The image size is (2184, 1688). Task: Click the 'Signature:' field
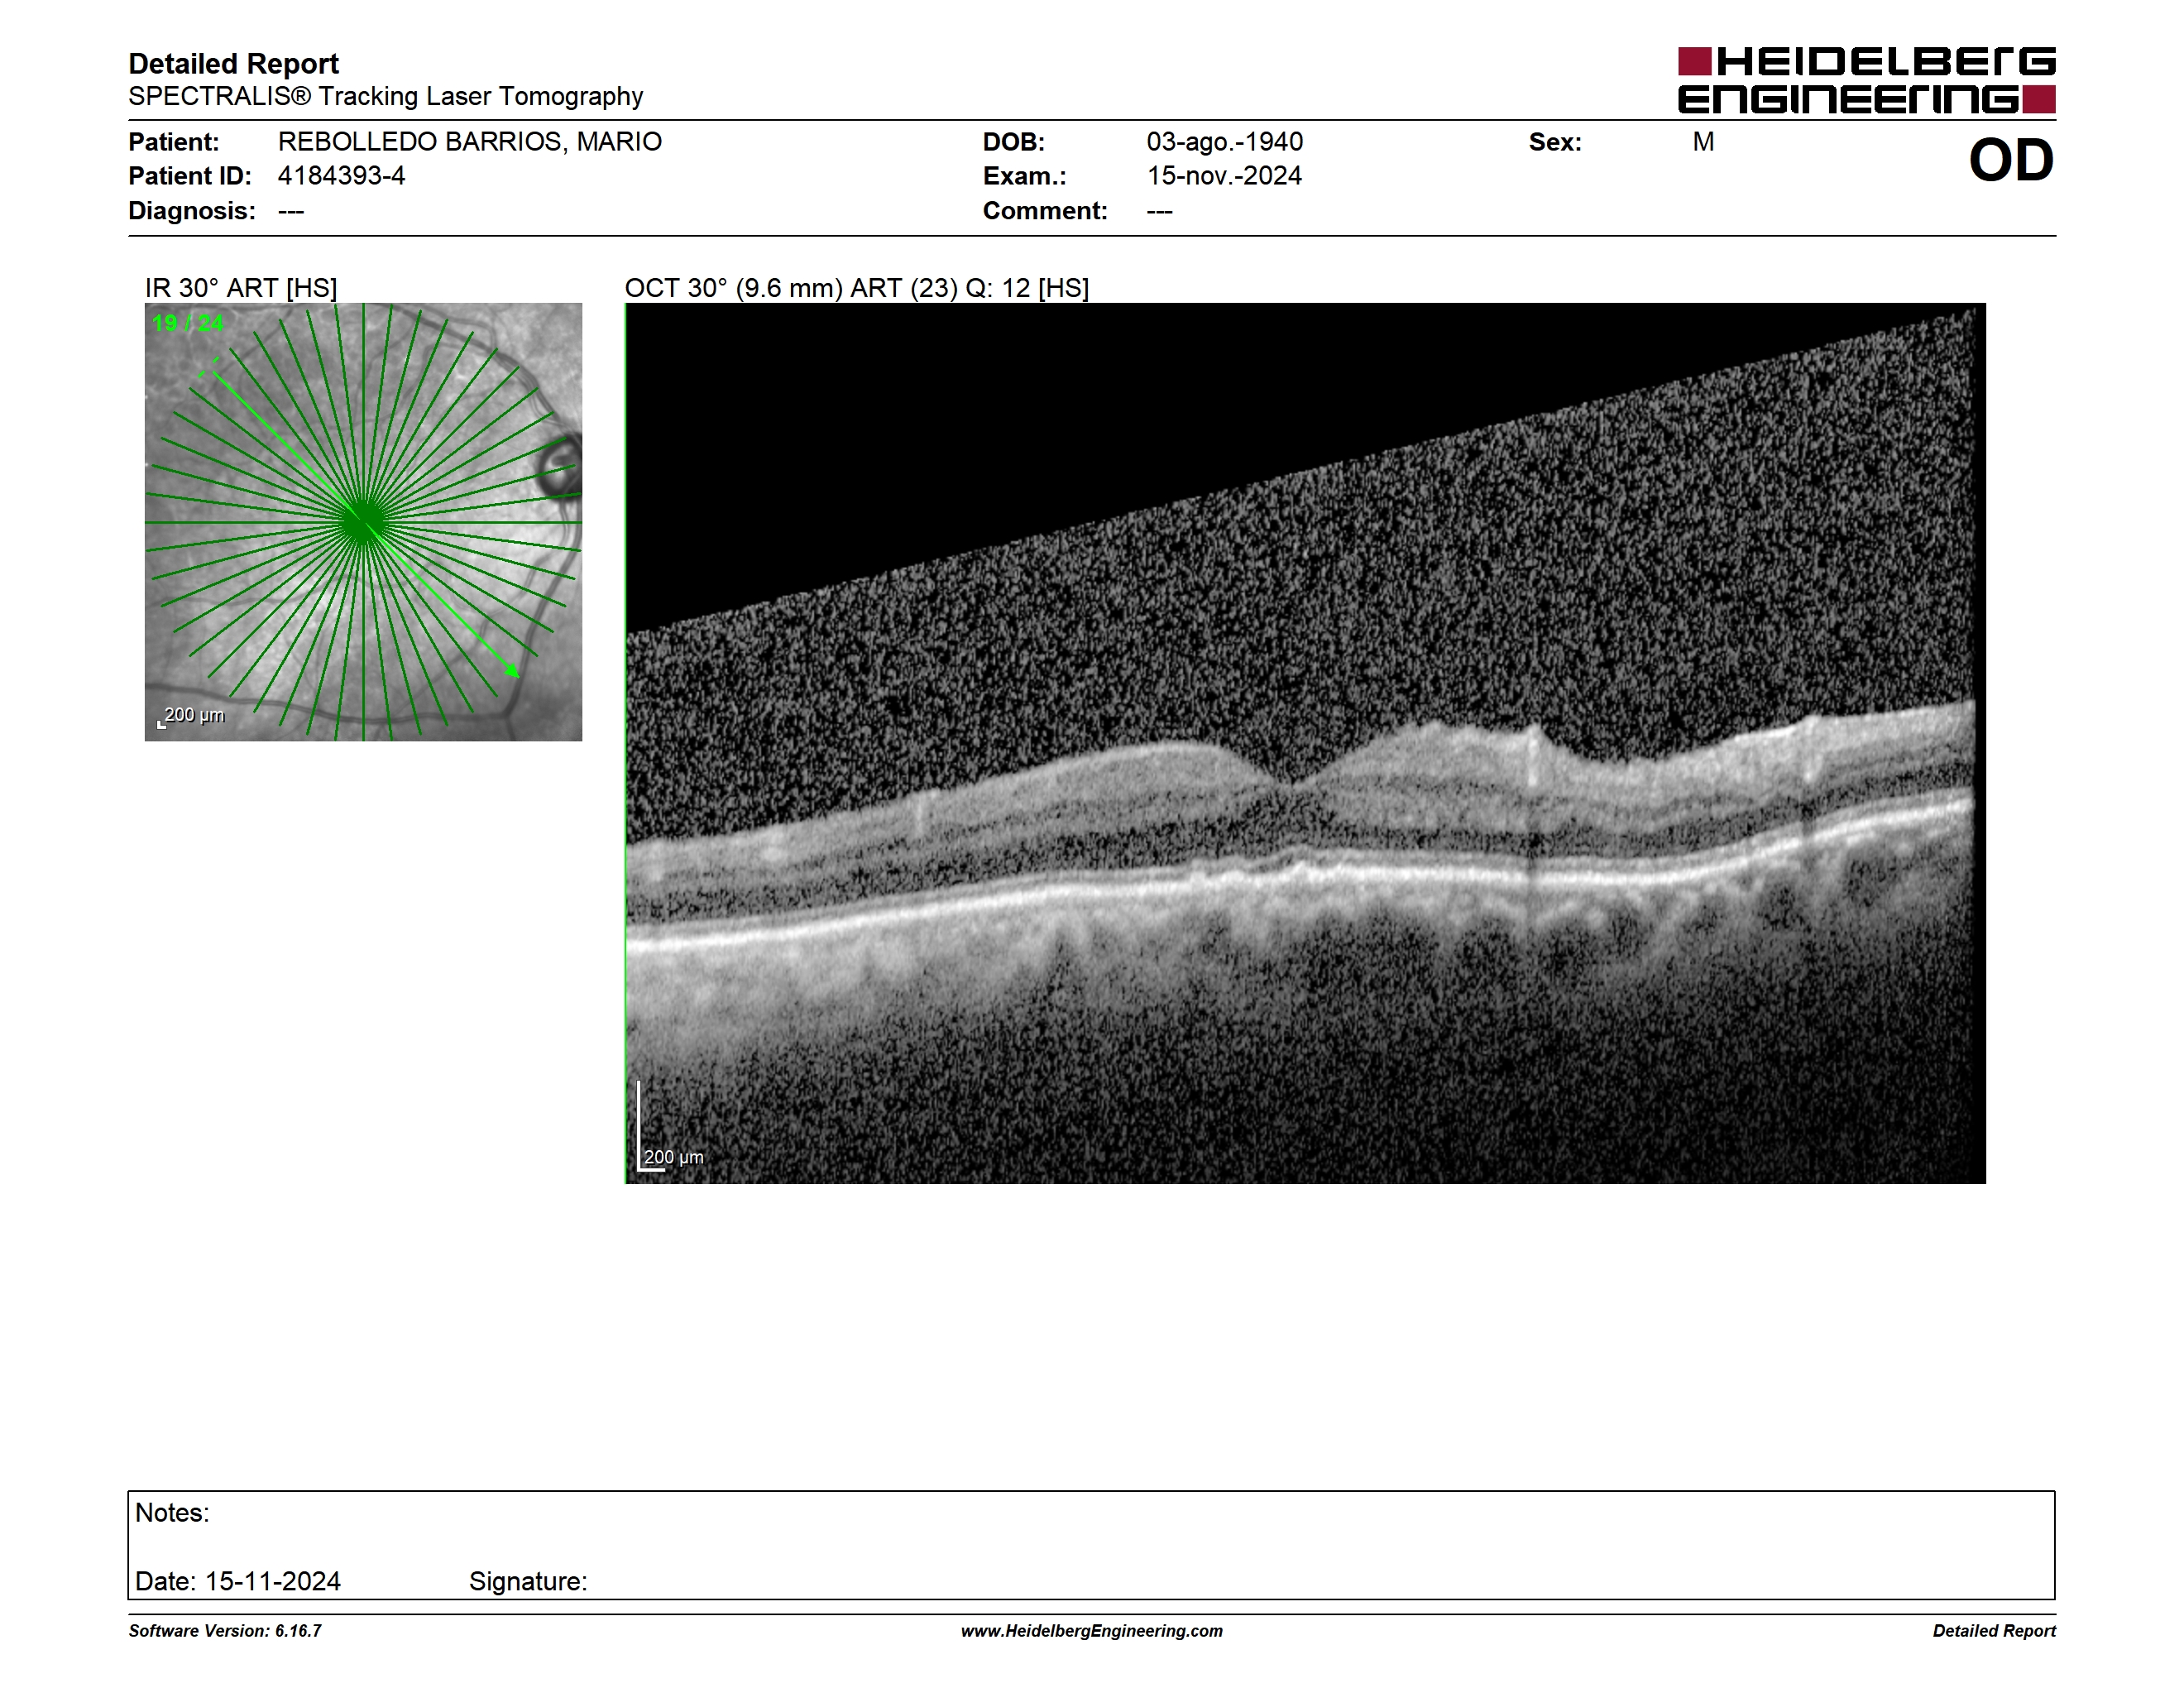point(528,1581)
